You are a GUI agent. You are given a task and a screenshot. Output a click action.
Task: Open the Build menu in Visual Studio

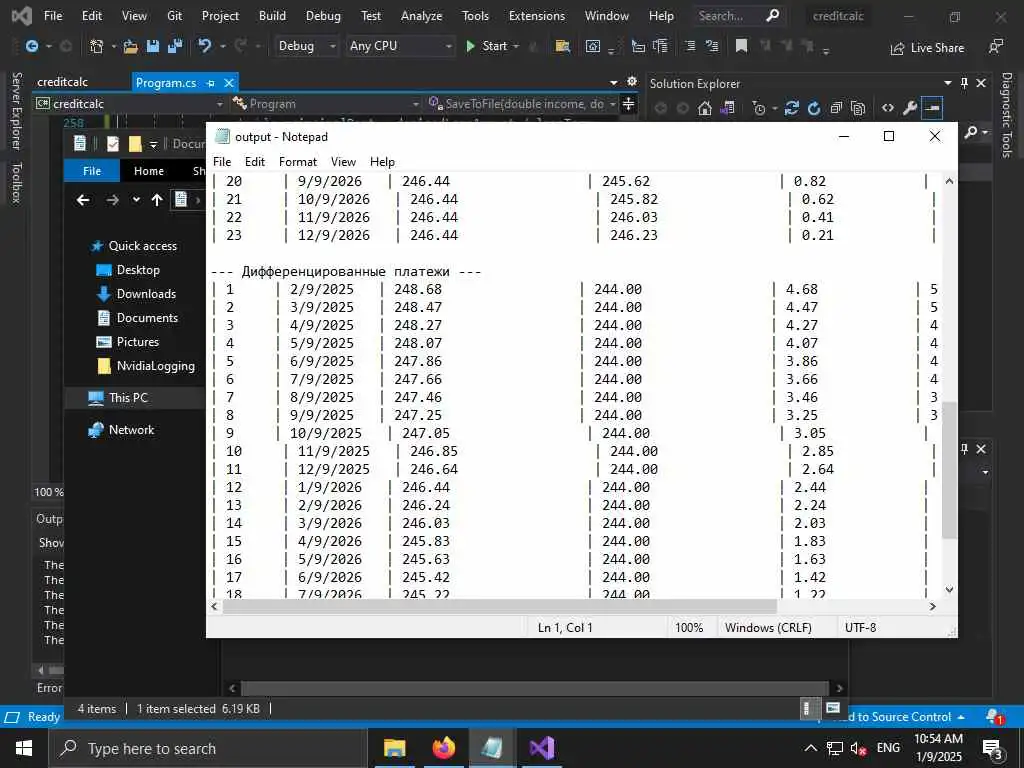click(272, 16)
